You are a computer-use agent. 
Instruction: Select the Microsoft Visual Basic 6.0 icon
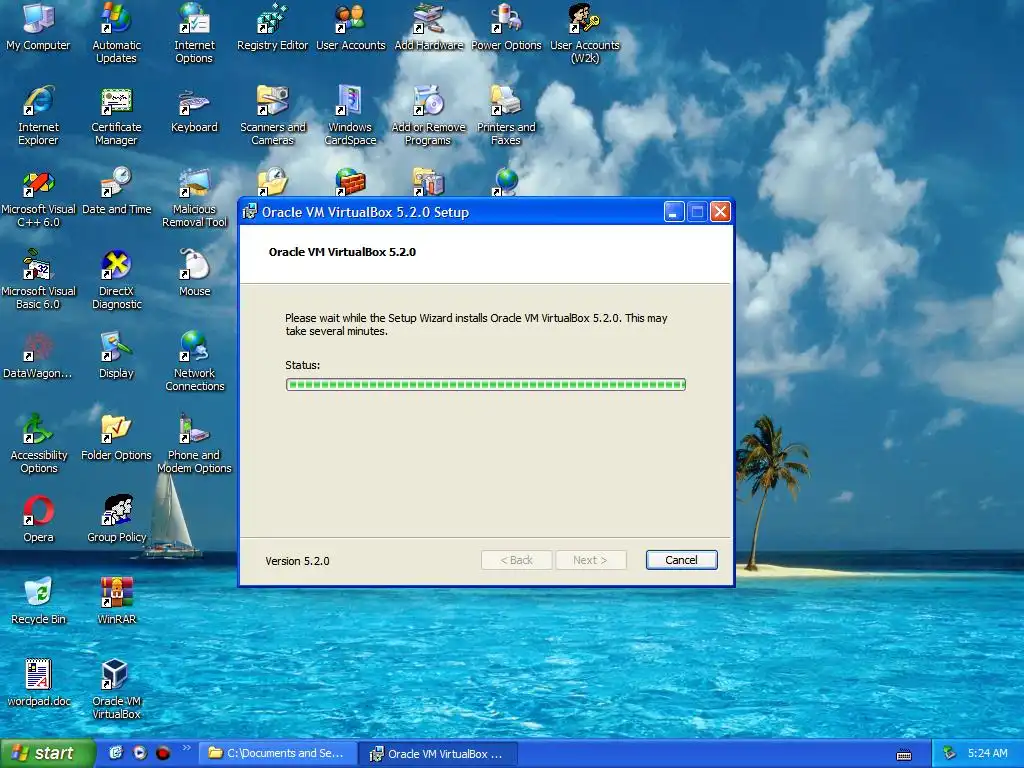pyautogui.click(x=38, y=280)
